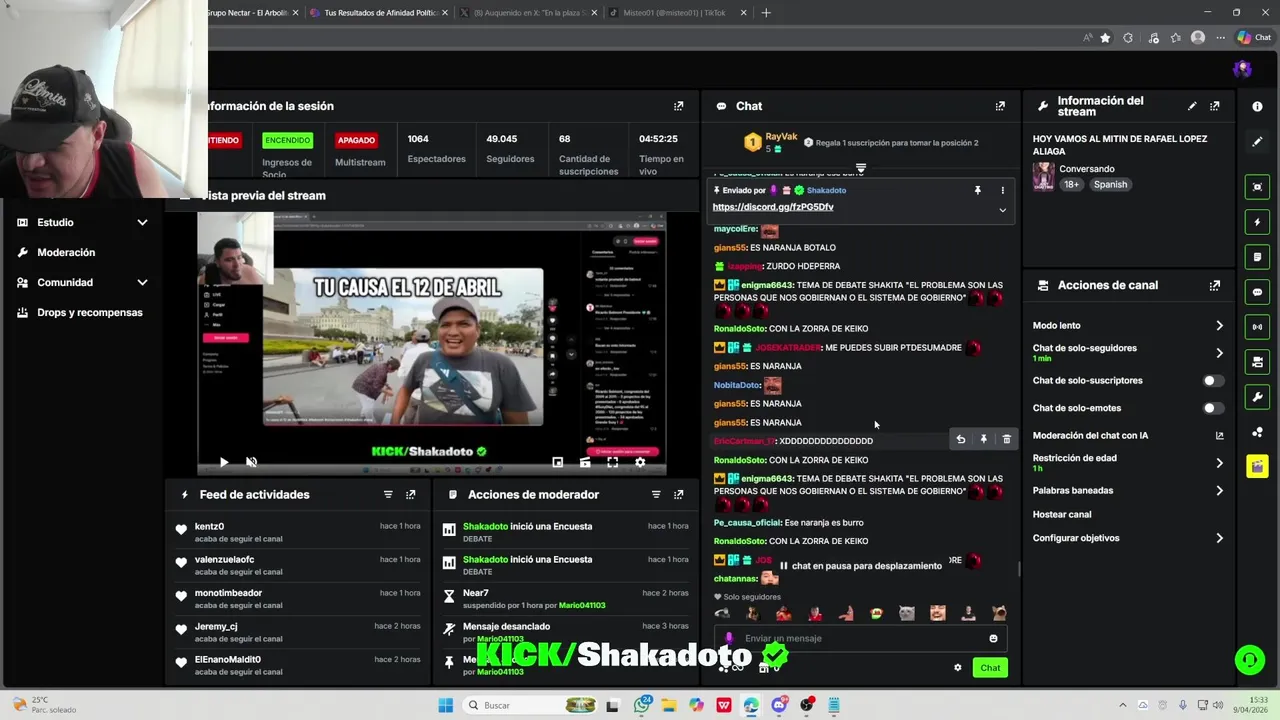Pin the EricCartman chat message

click(x=984, y=439)
